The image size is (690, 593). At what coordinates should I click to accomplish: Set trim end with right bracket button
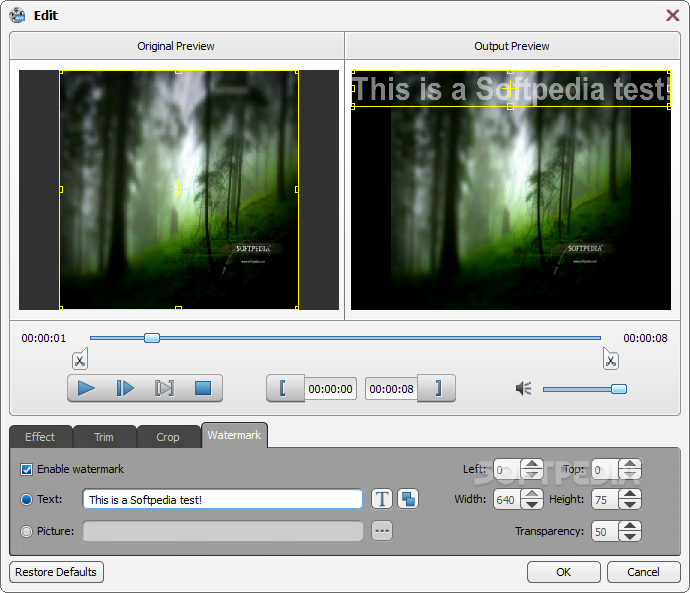click(437, 388)
